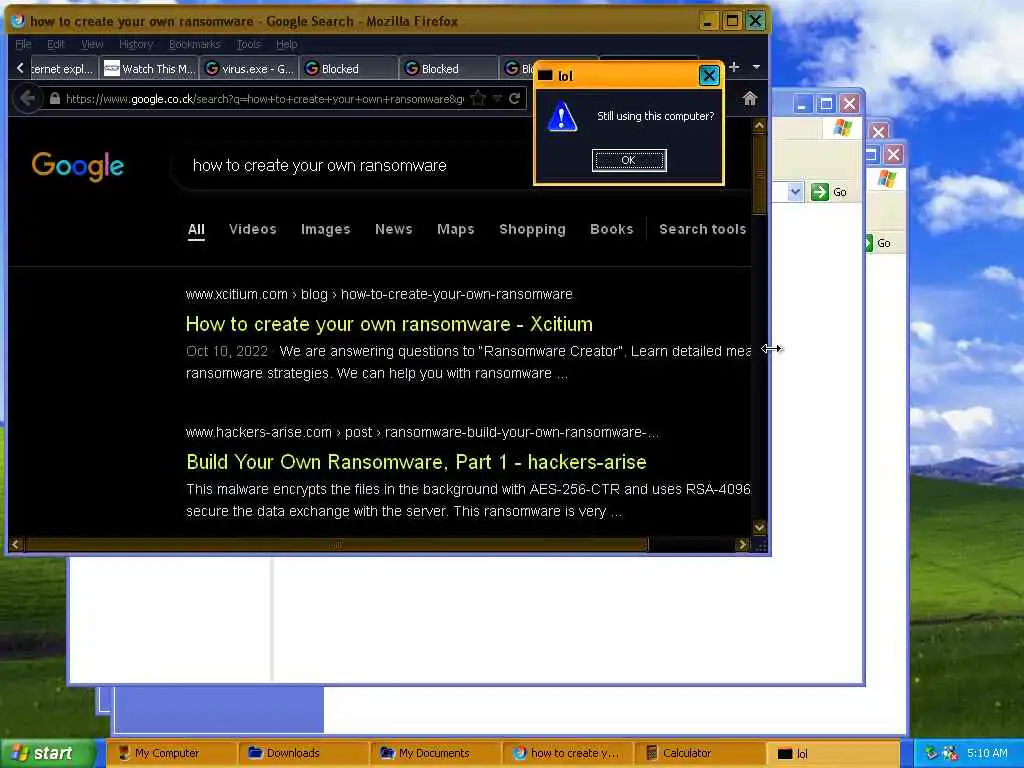1024x768 pixels.
Task: Switch to the first Blocked tab
Action: [349, 69]
